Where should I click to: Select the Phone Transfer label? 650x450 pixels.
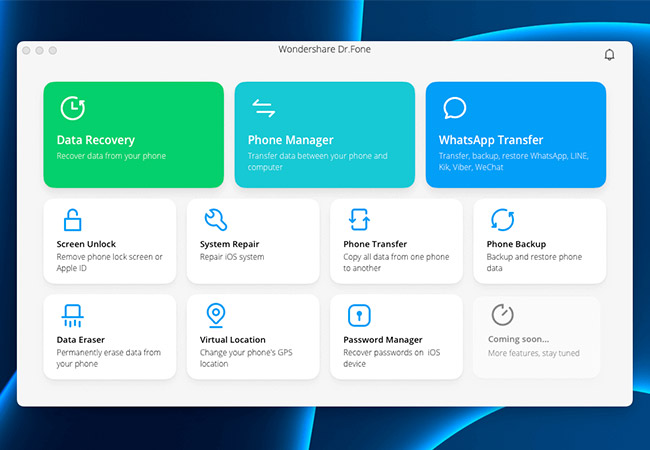[x=375, y=244]
